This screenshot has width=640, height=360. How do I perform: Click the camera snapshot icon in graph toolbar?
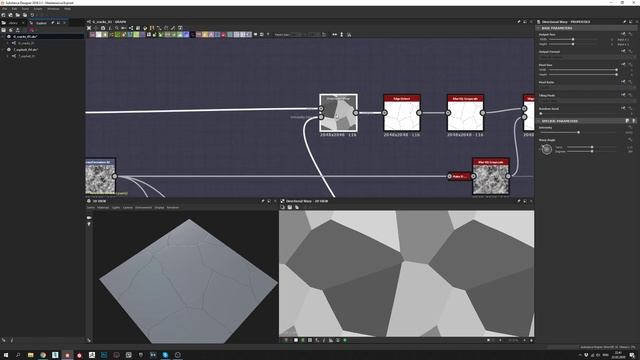pos(103,28)
